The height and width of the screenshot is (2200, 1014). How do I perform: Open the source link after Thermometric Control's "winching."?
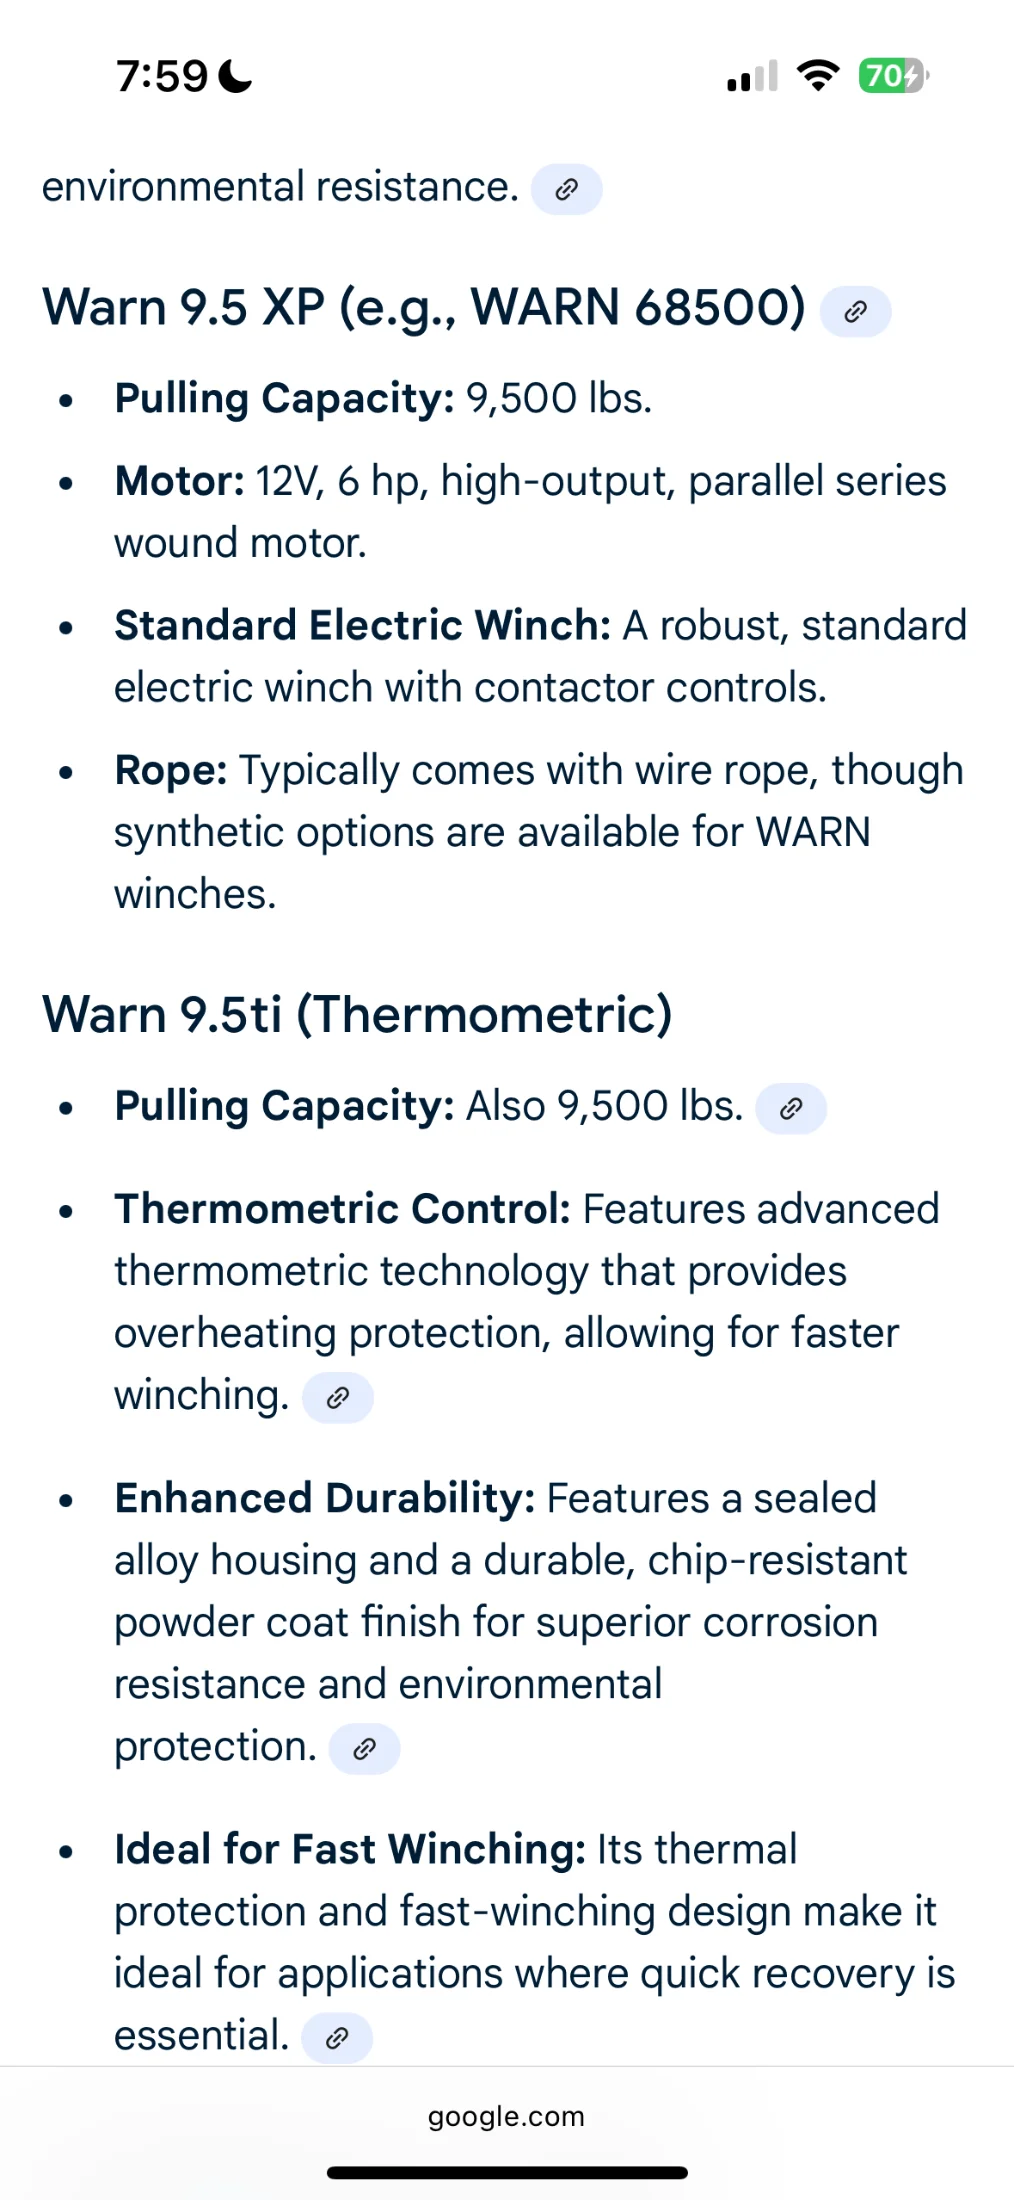[x=338, y=1397]
